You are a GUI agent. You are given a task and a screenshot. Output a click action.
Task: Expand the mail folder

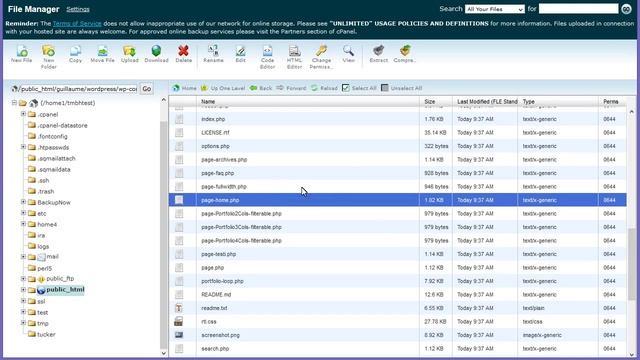point(23,257)
